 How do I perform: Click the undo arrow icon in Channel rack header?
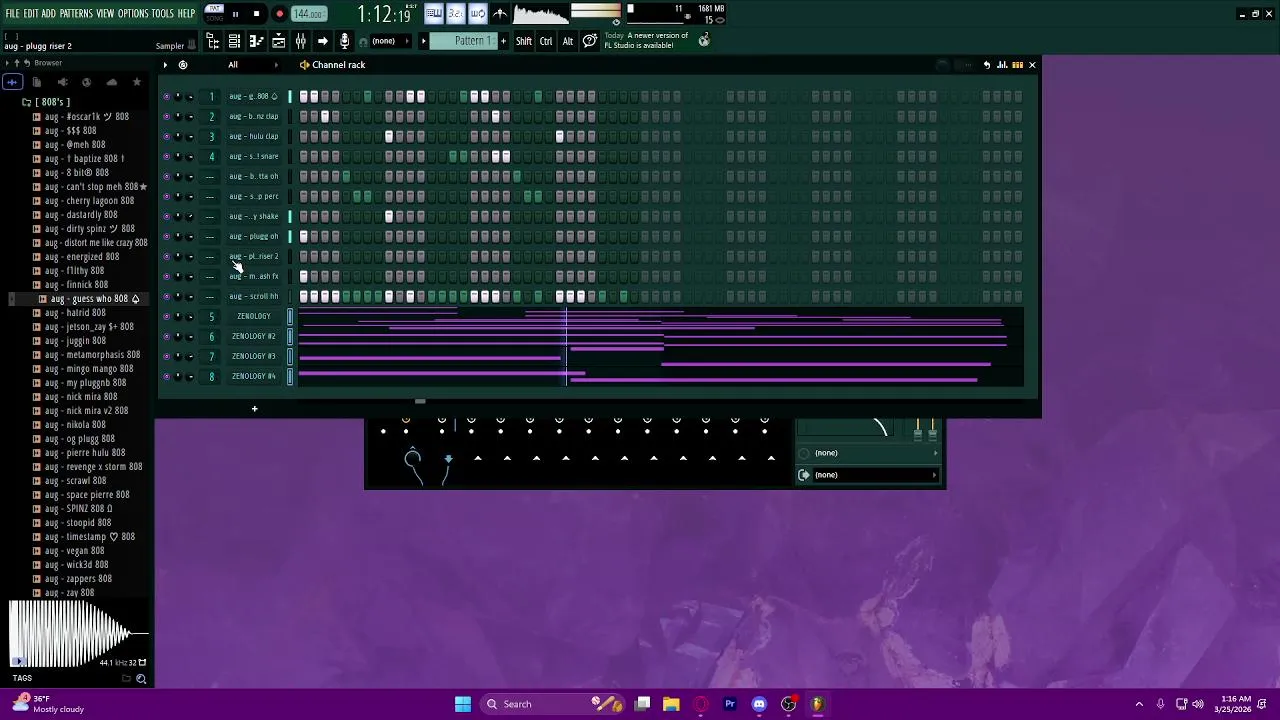(986, 65)
